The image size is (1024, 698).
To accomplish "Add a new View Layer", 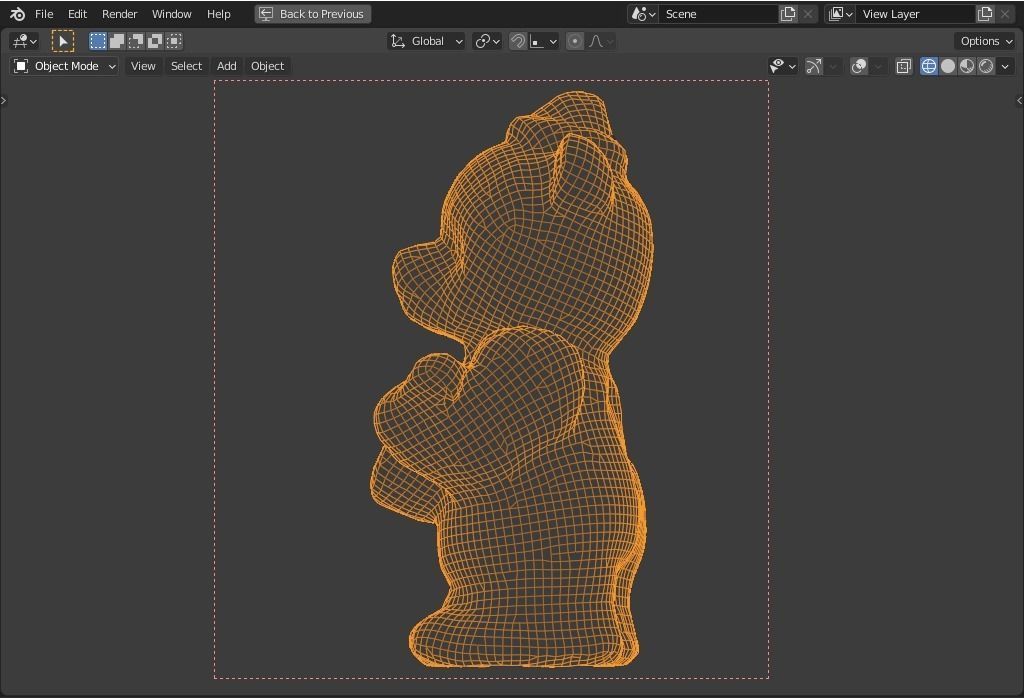I will pos(985,14).
